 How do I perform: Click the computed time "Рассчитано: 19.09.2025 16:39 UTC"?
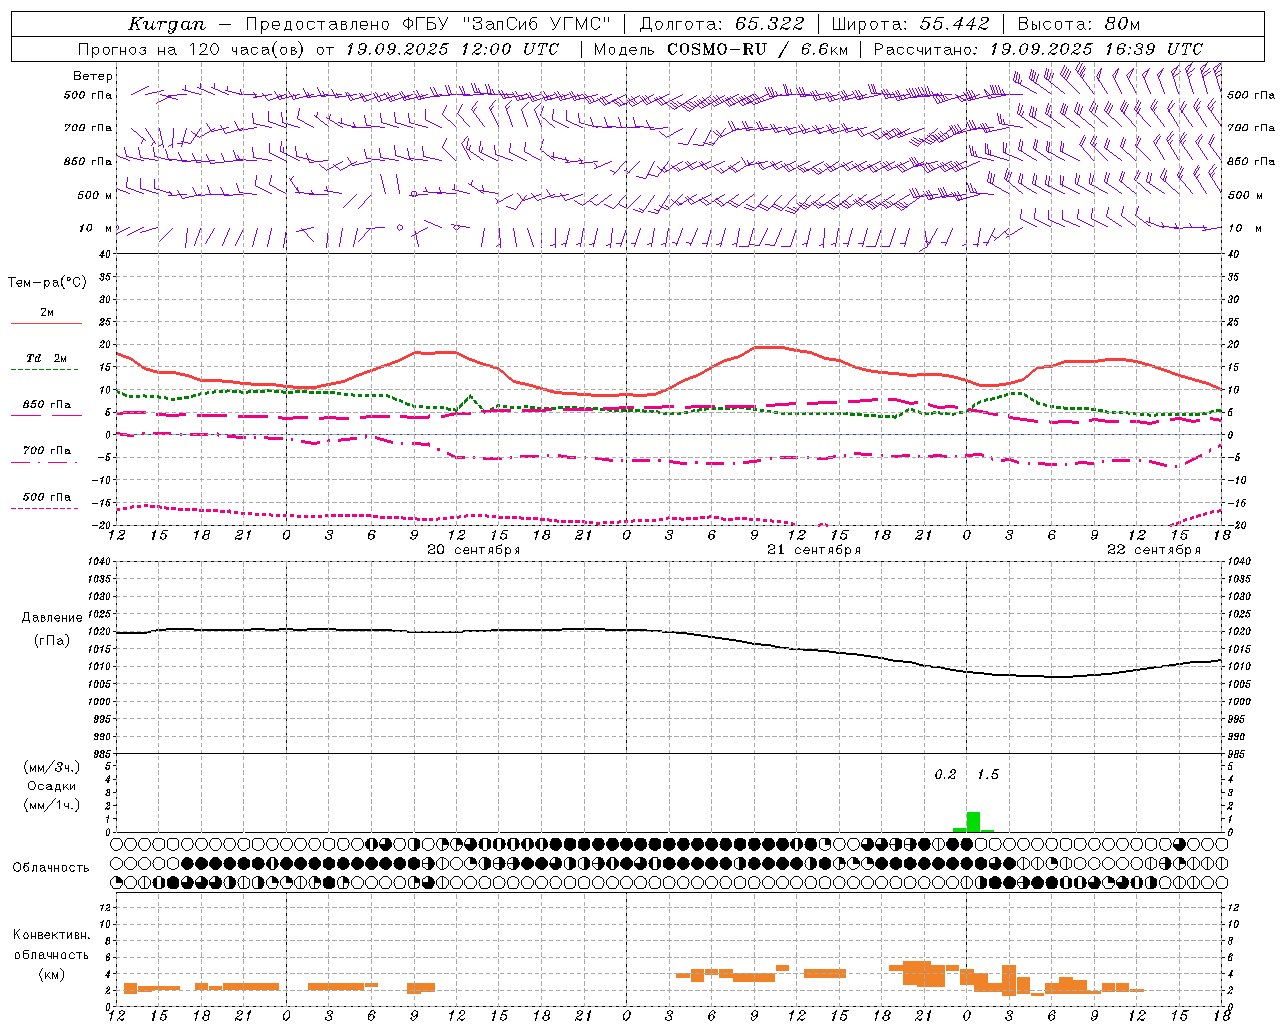(x=1038, y=49)
